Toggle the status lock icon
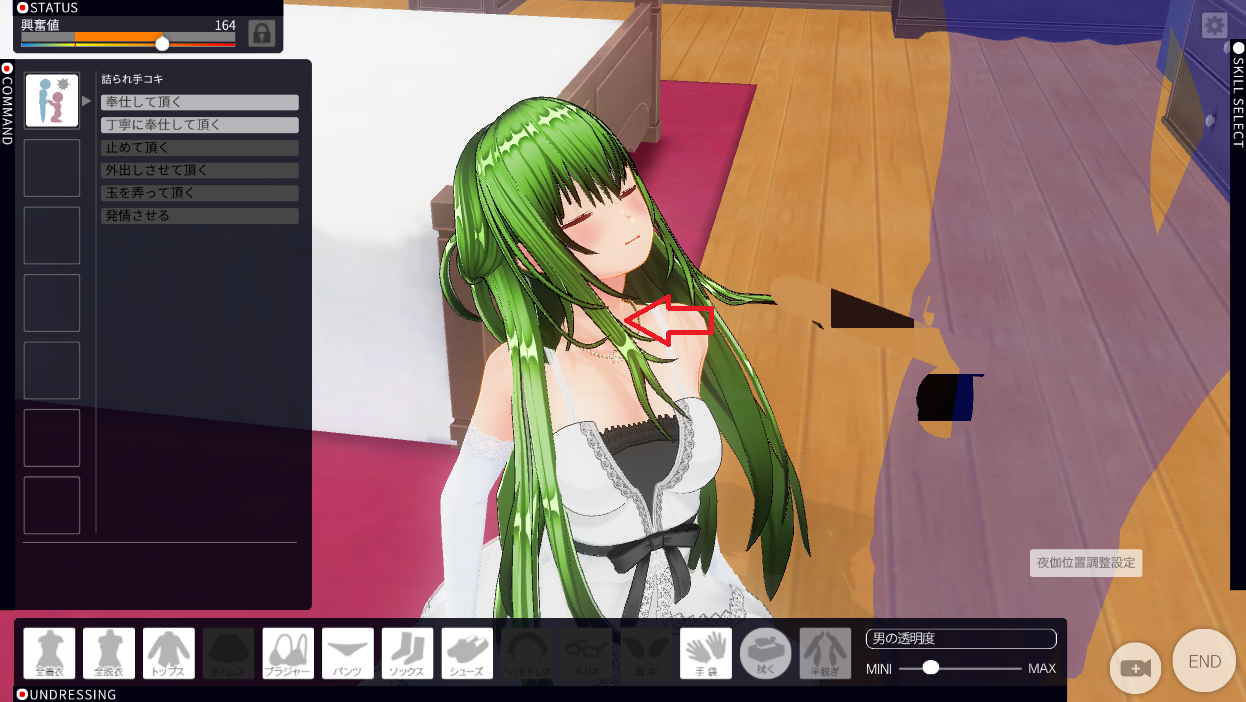The height and width of the screenshot is (702, 1246). pos(262,33)
